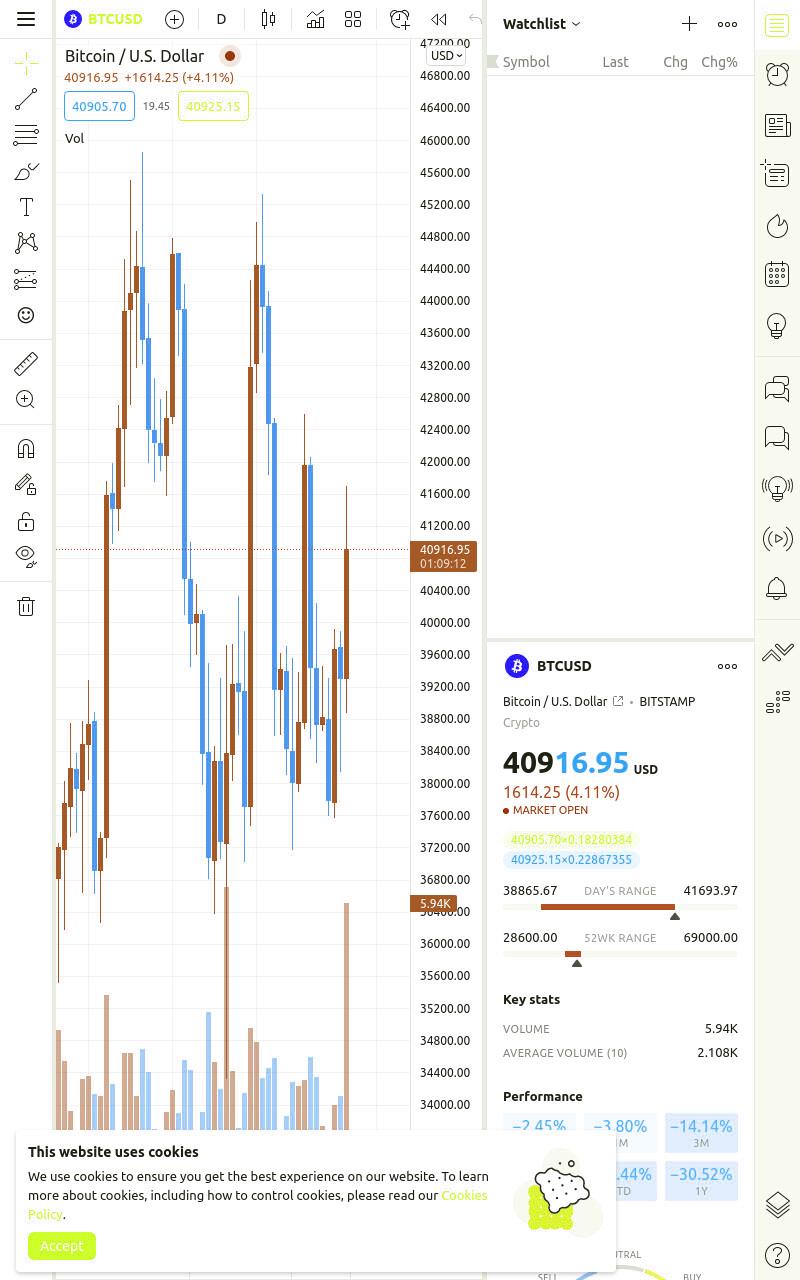Change the D time interval
800x1280 pixels.
point(221,19)
